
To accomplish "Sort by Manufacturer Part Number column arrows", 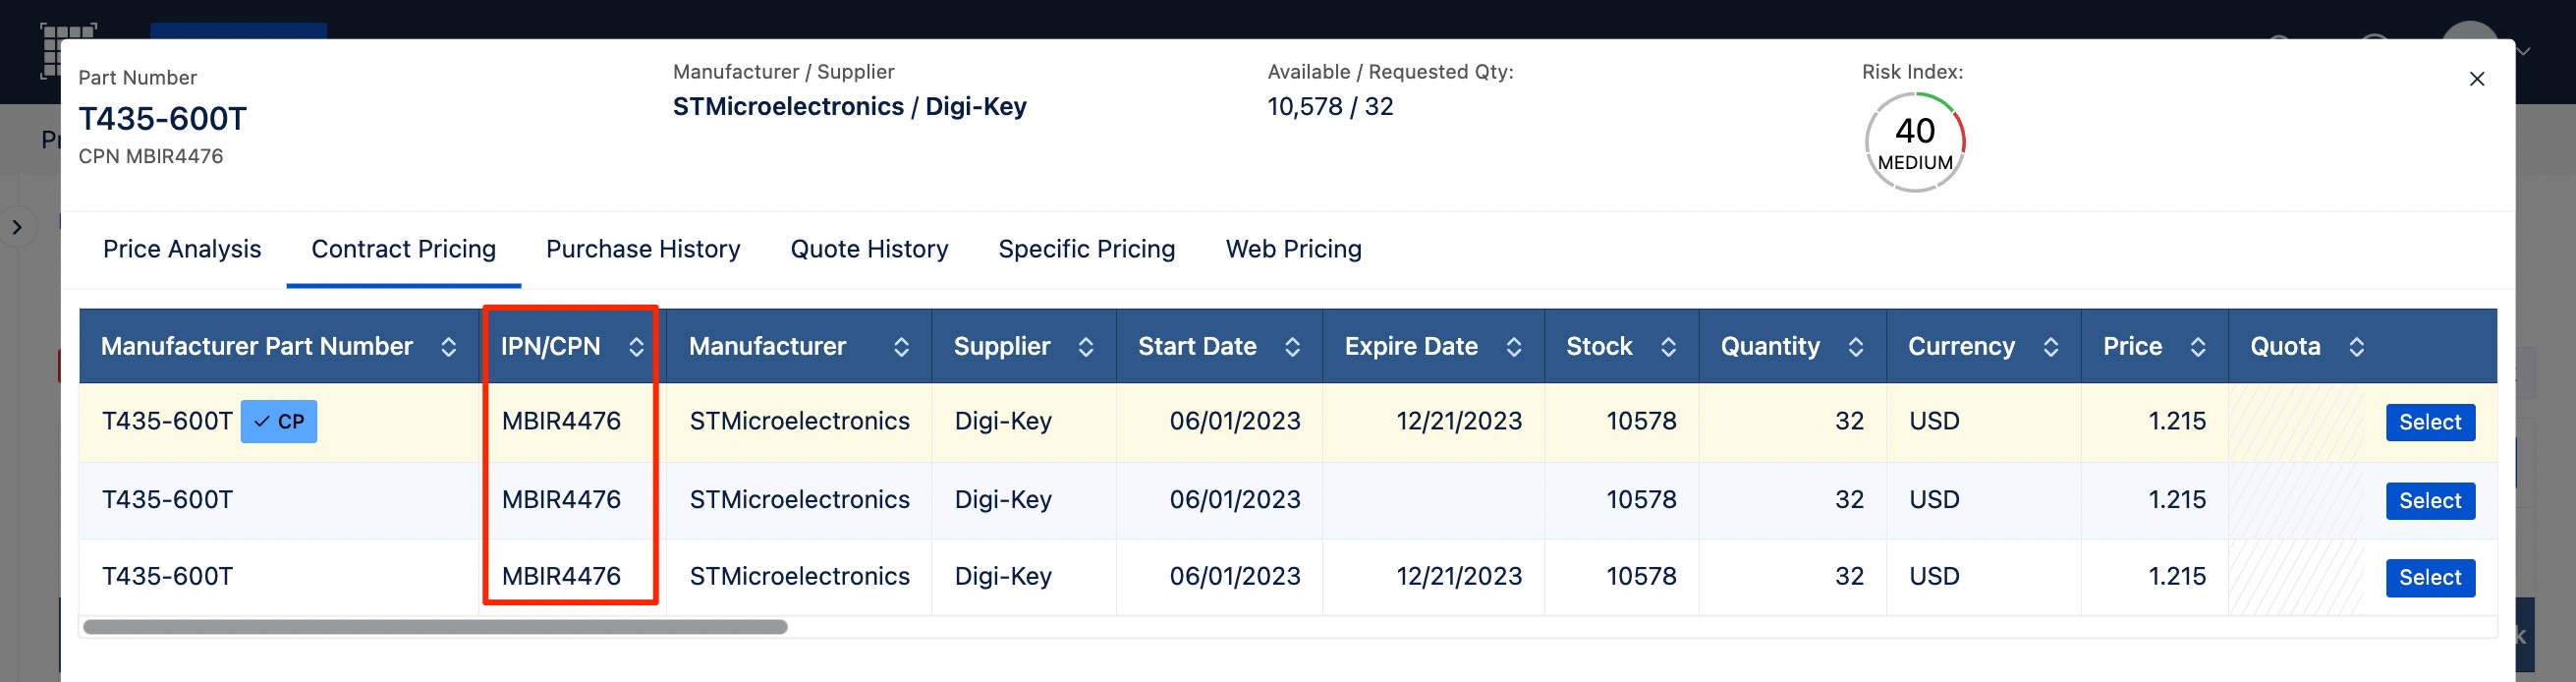I will click(x=448, y=347).
